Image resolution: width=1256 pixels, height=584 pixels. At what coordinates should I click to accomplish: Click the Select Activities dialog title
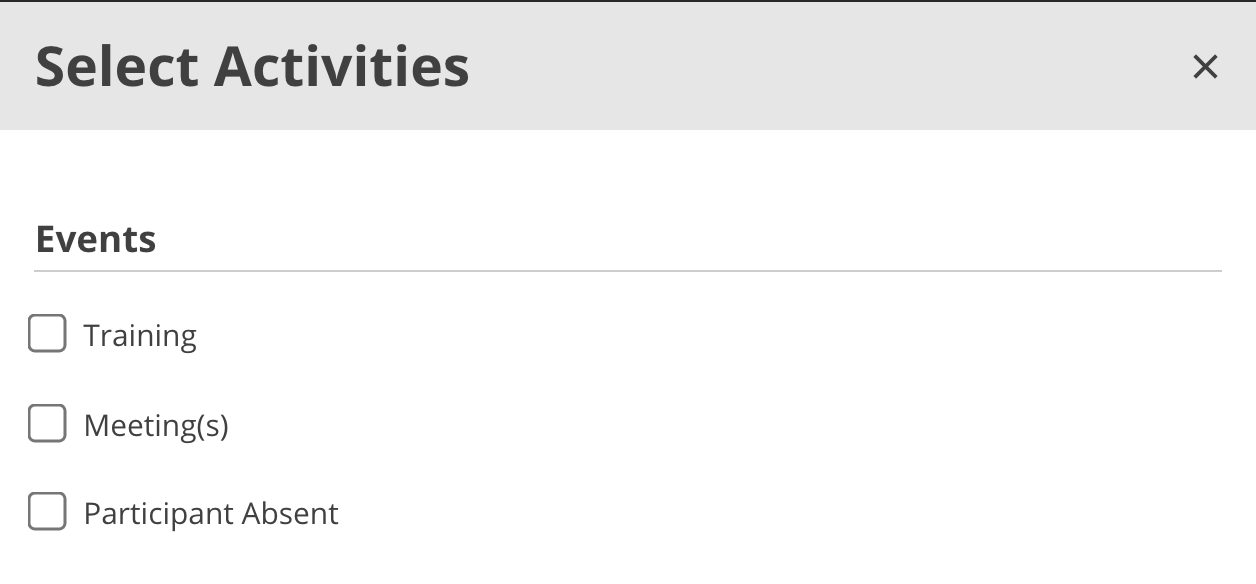(252, 66)
